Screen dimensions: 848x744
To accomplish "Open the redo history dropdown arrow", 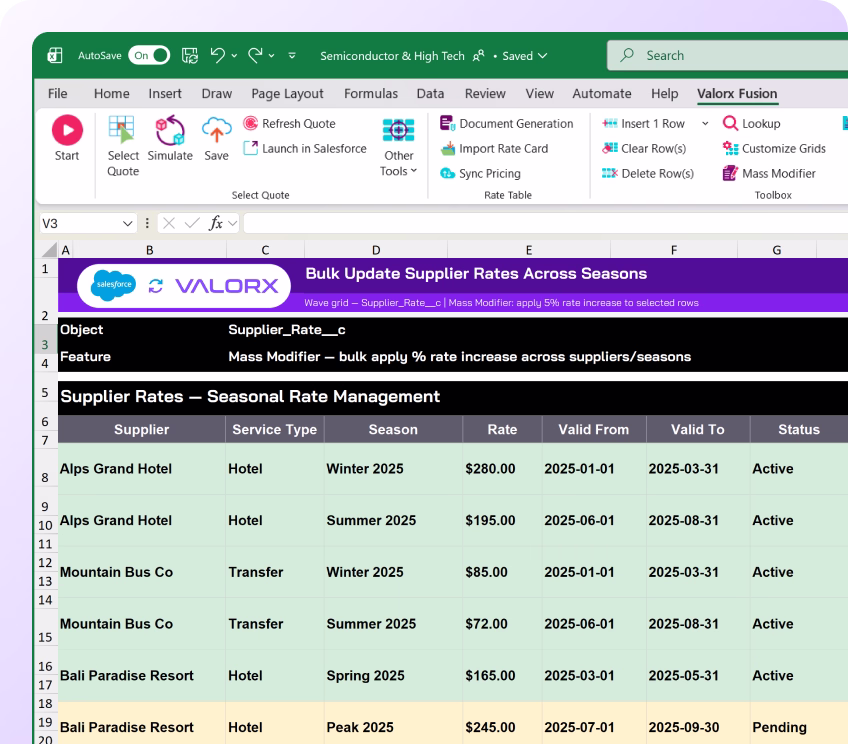I will click(x=271, y=56).
